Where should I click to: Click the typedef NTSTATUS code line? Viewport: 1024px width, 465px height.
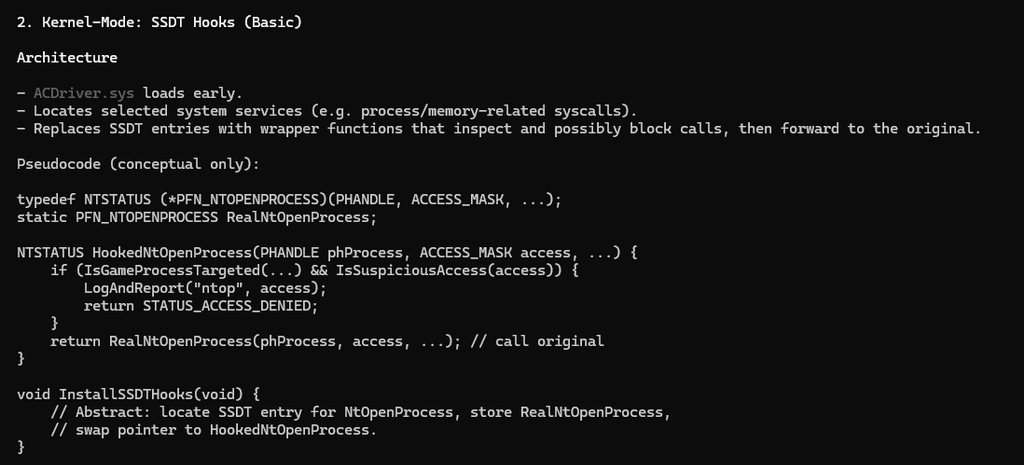click(289, 199)
